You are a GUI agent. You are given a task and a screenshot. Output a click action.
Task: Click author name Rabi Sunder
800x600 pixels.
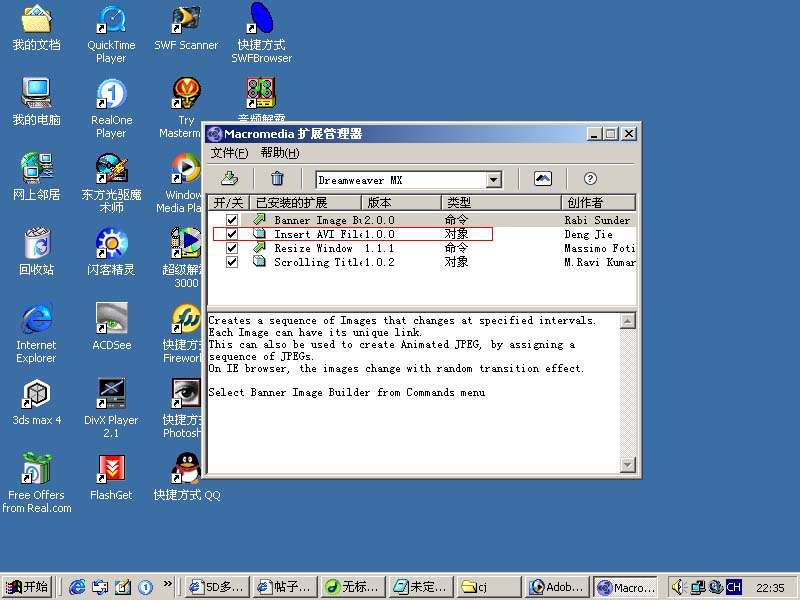coord(597,220)
